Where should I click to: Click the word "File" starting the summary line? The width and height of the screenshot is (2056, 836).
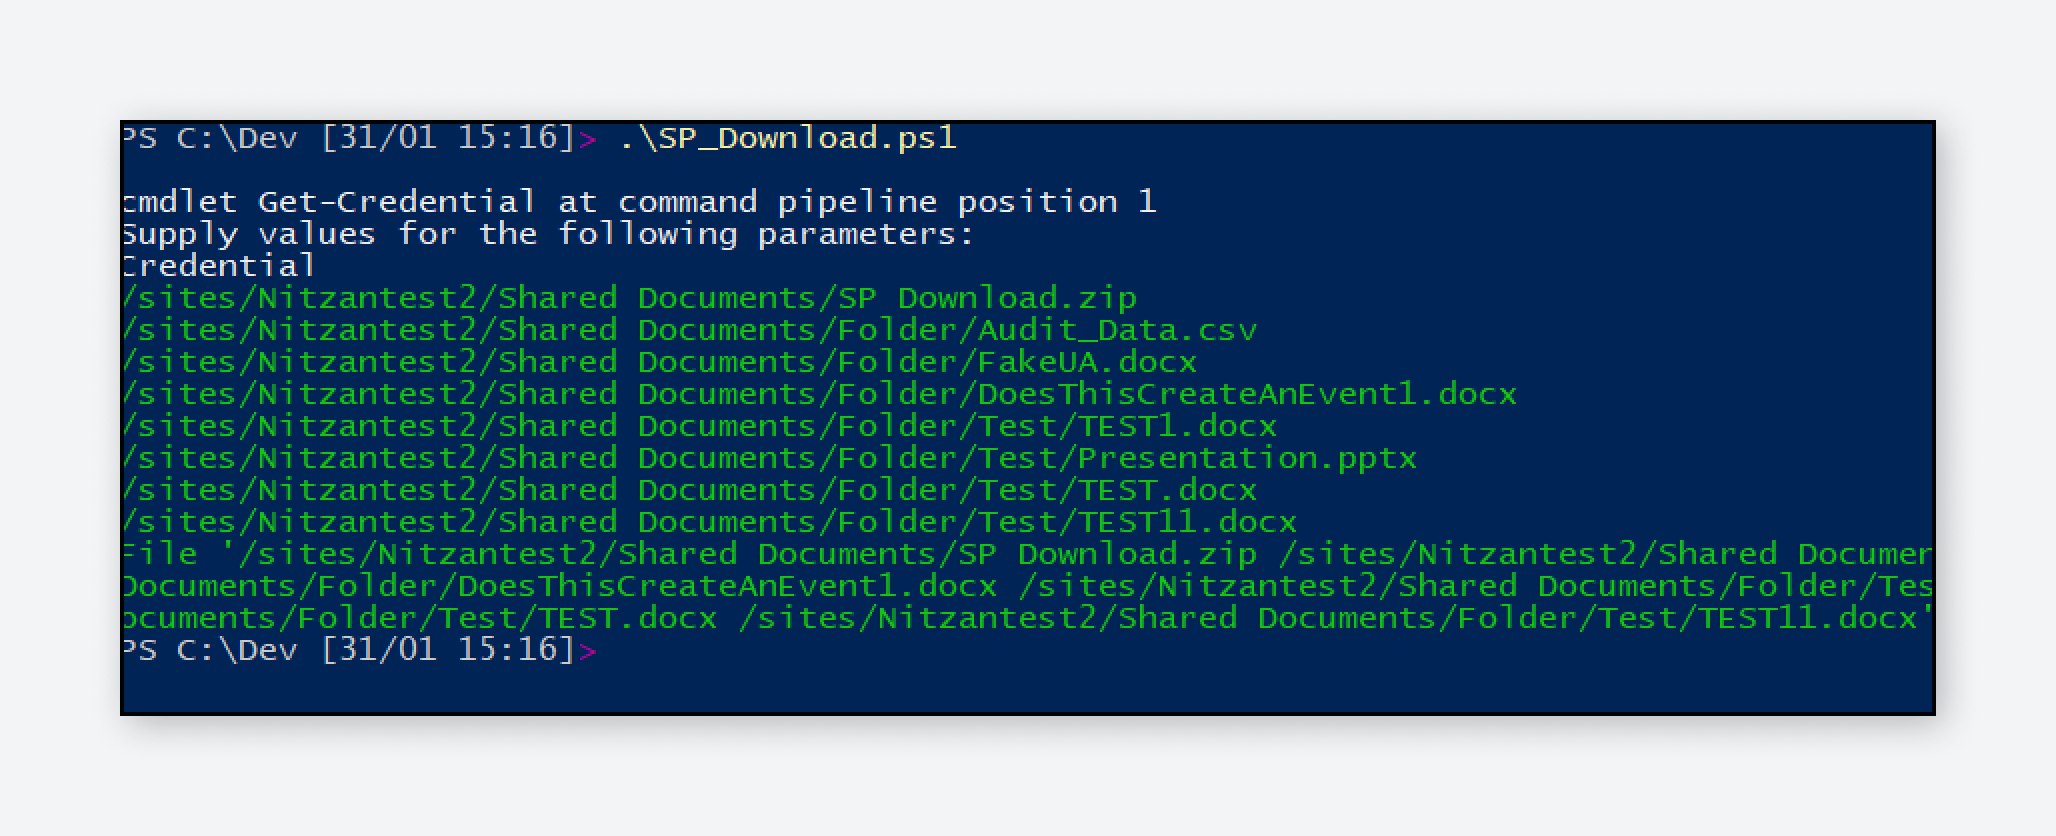pos(160,554)
